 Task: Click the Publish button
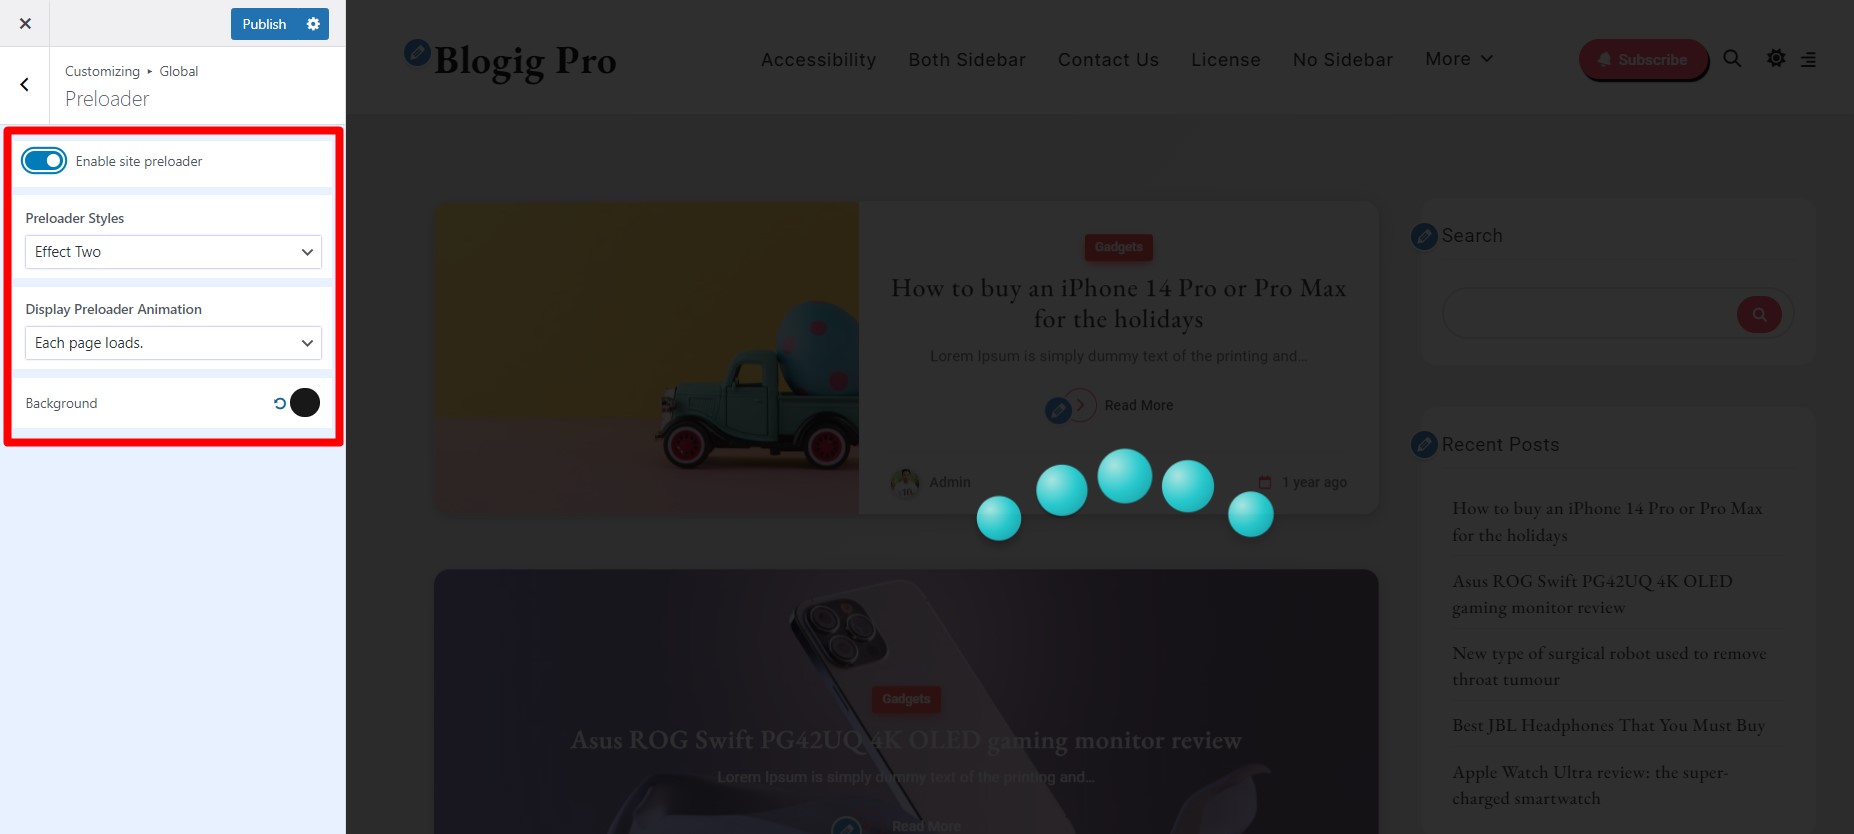(264, 24)
